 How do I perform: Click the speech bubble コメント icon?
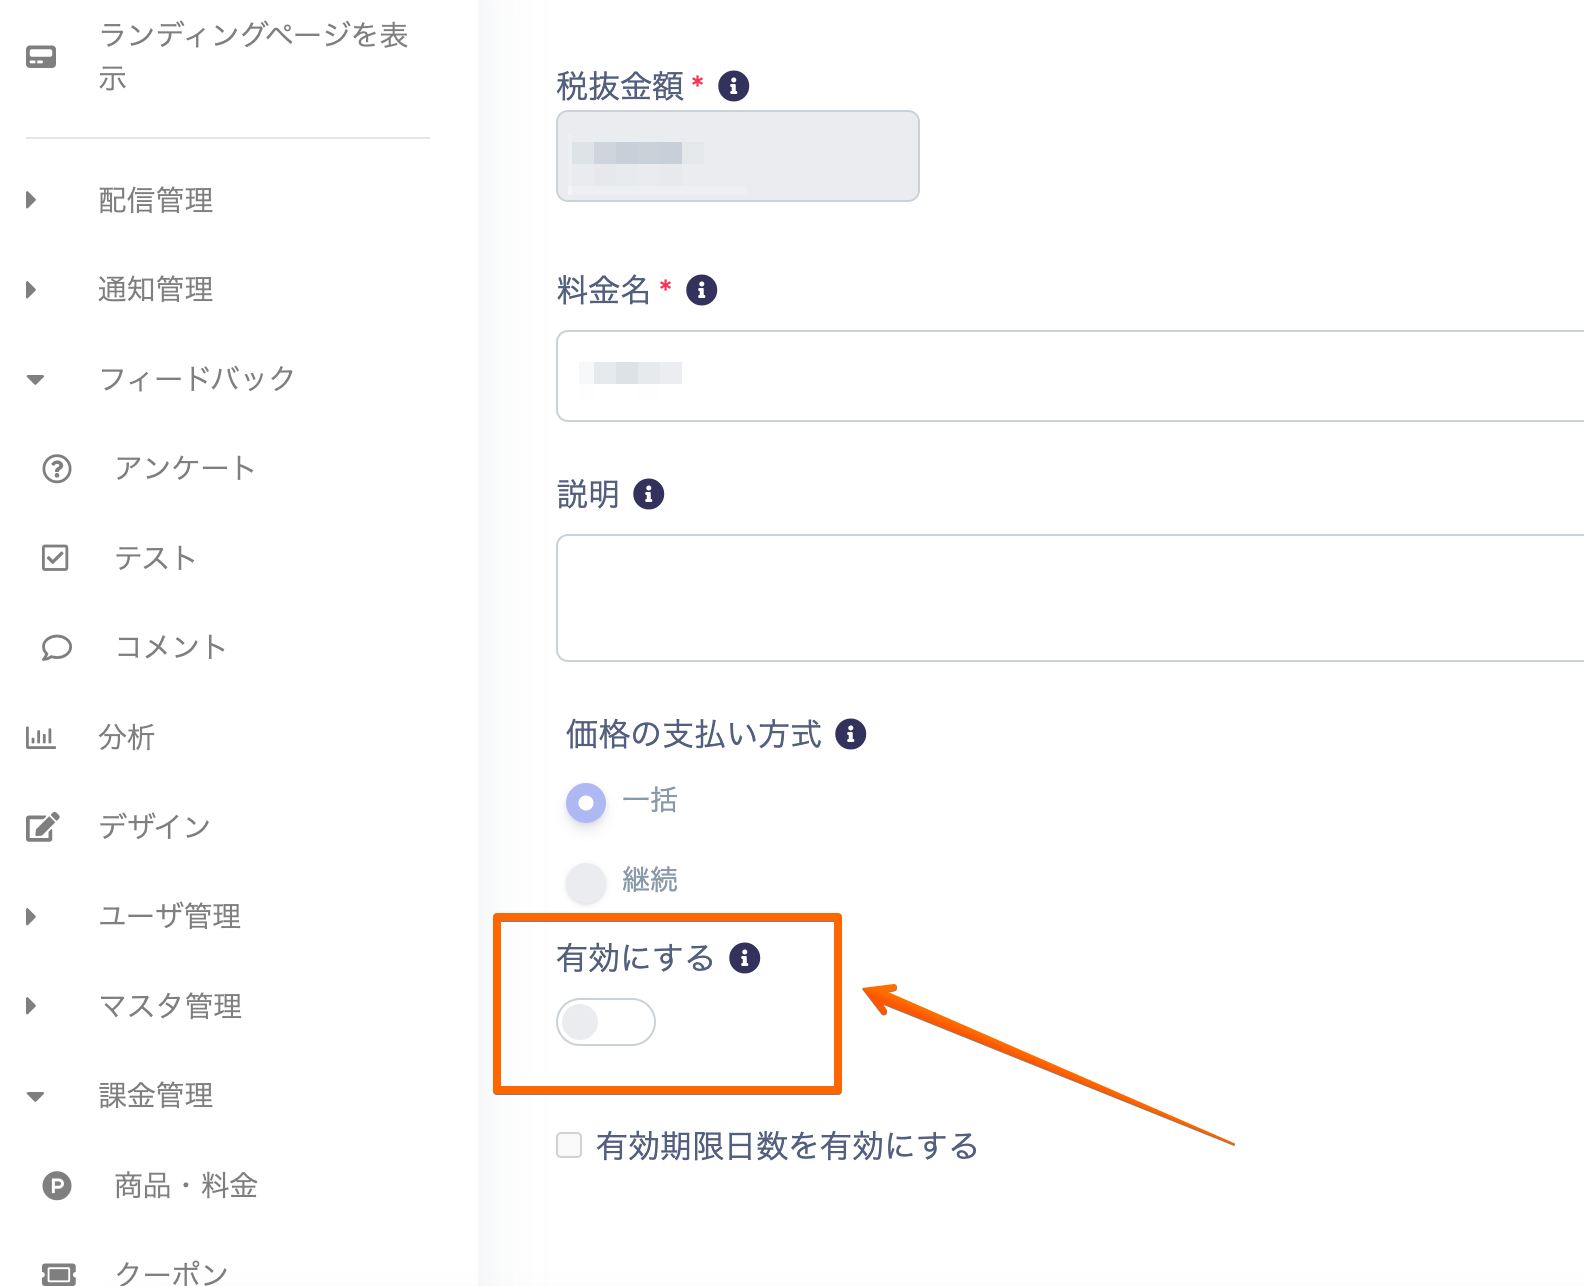[x=57, y=647]
